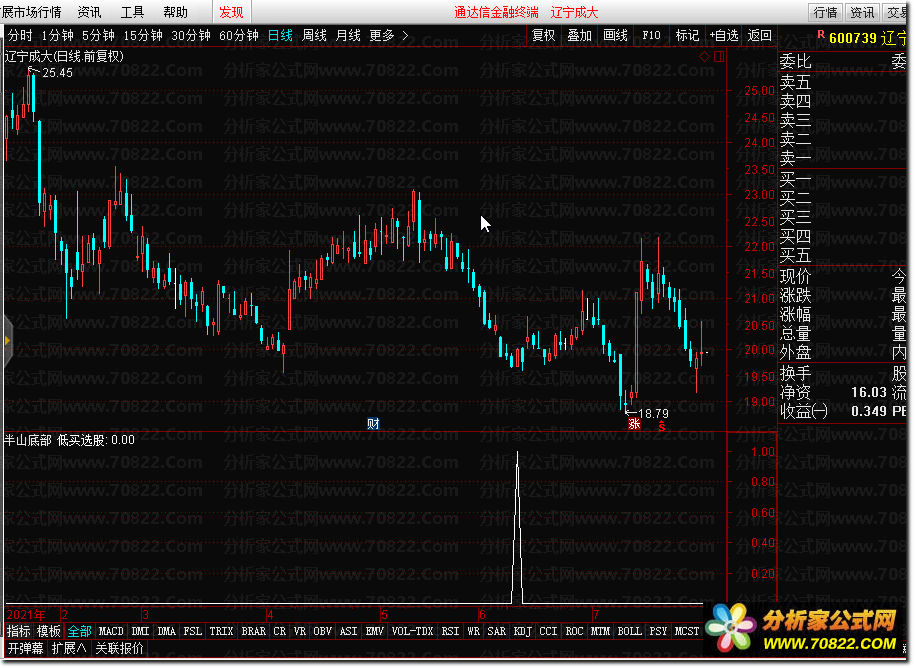
Task: Open the 工具 menu
Action: point(132,12)
